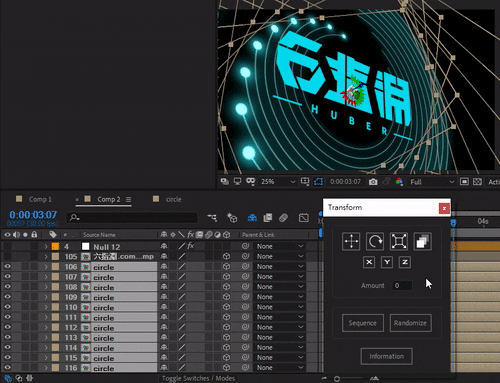Toggle shy switch for layer 112
Viewport: 500px width, 383px height.
164,327
